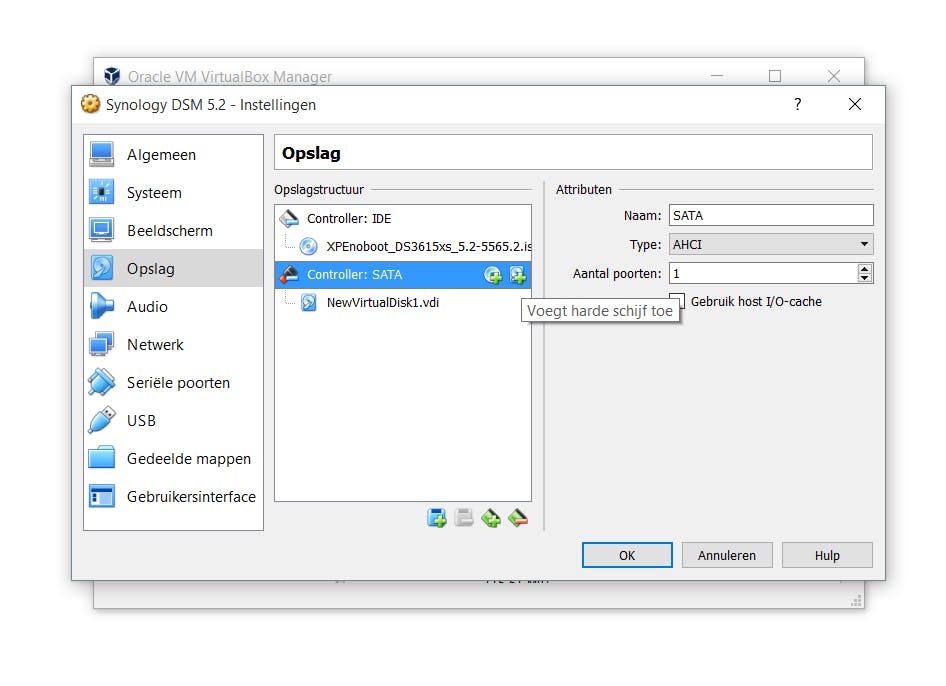Minimize the VirtualBox Manager window
This screenshot has height=686, width=946.
pos(717,76)
